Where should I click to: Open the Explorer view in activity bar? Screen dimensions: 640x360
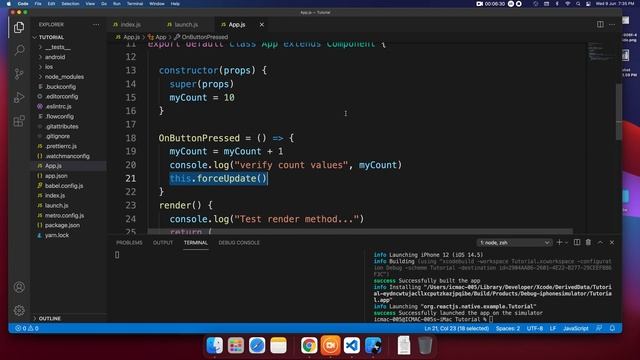pyautogui.click(x=19, y=27)
